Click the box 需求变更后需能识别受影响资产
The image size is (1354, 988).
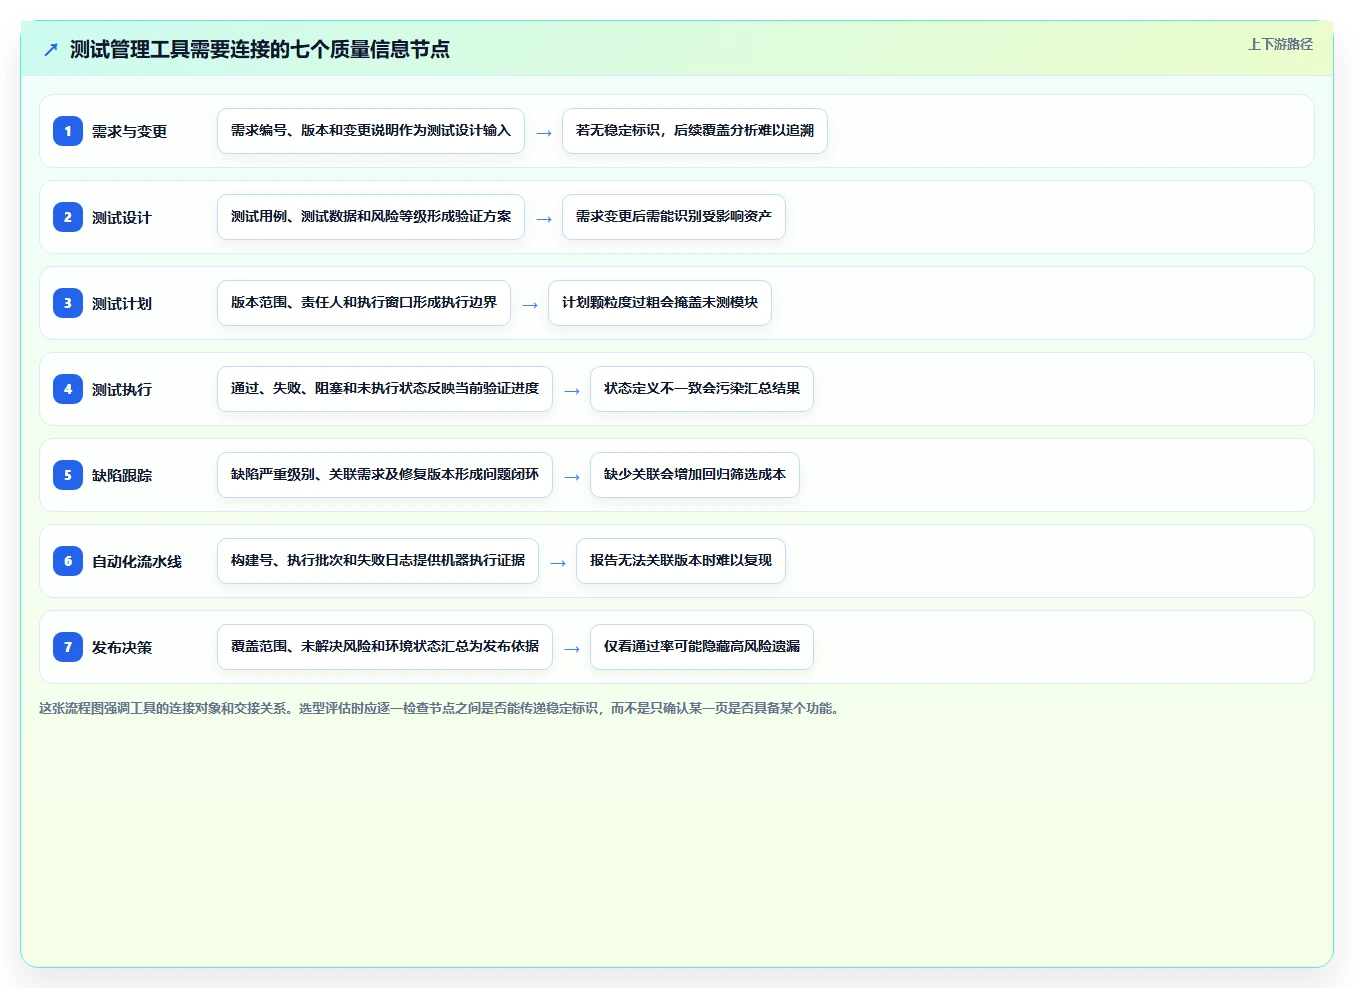pos(674,217)
